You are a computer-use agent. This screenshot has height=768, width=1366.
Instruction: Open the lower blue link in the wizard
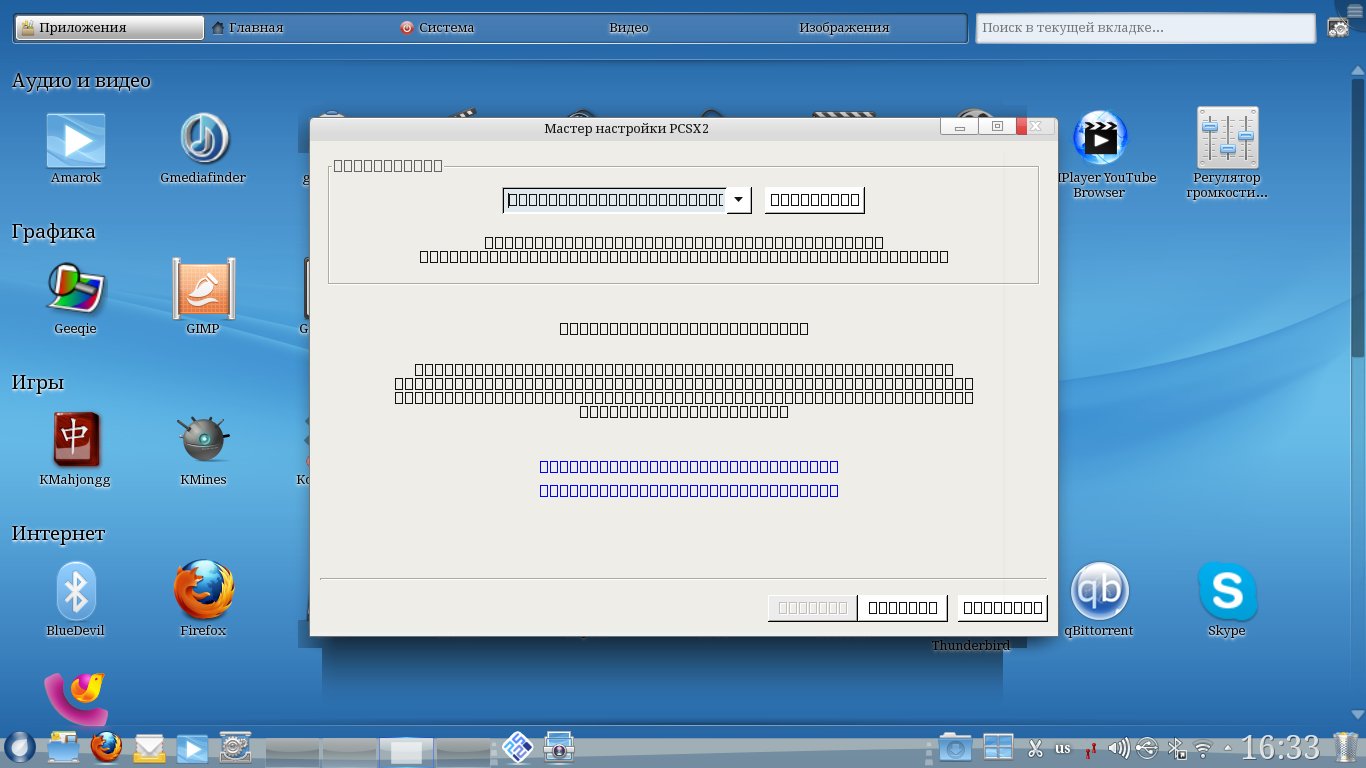tap(689, 491)
